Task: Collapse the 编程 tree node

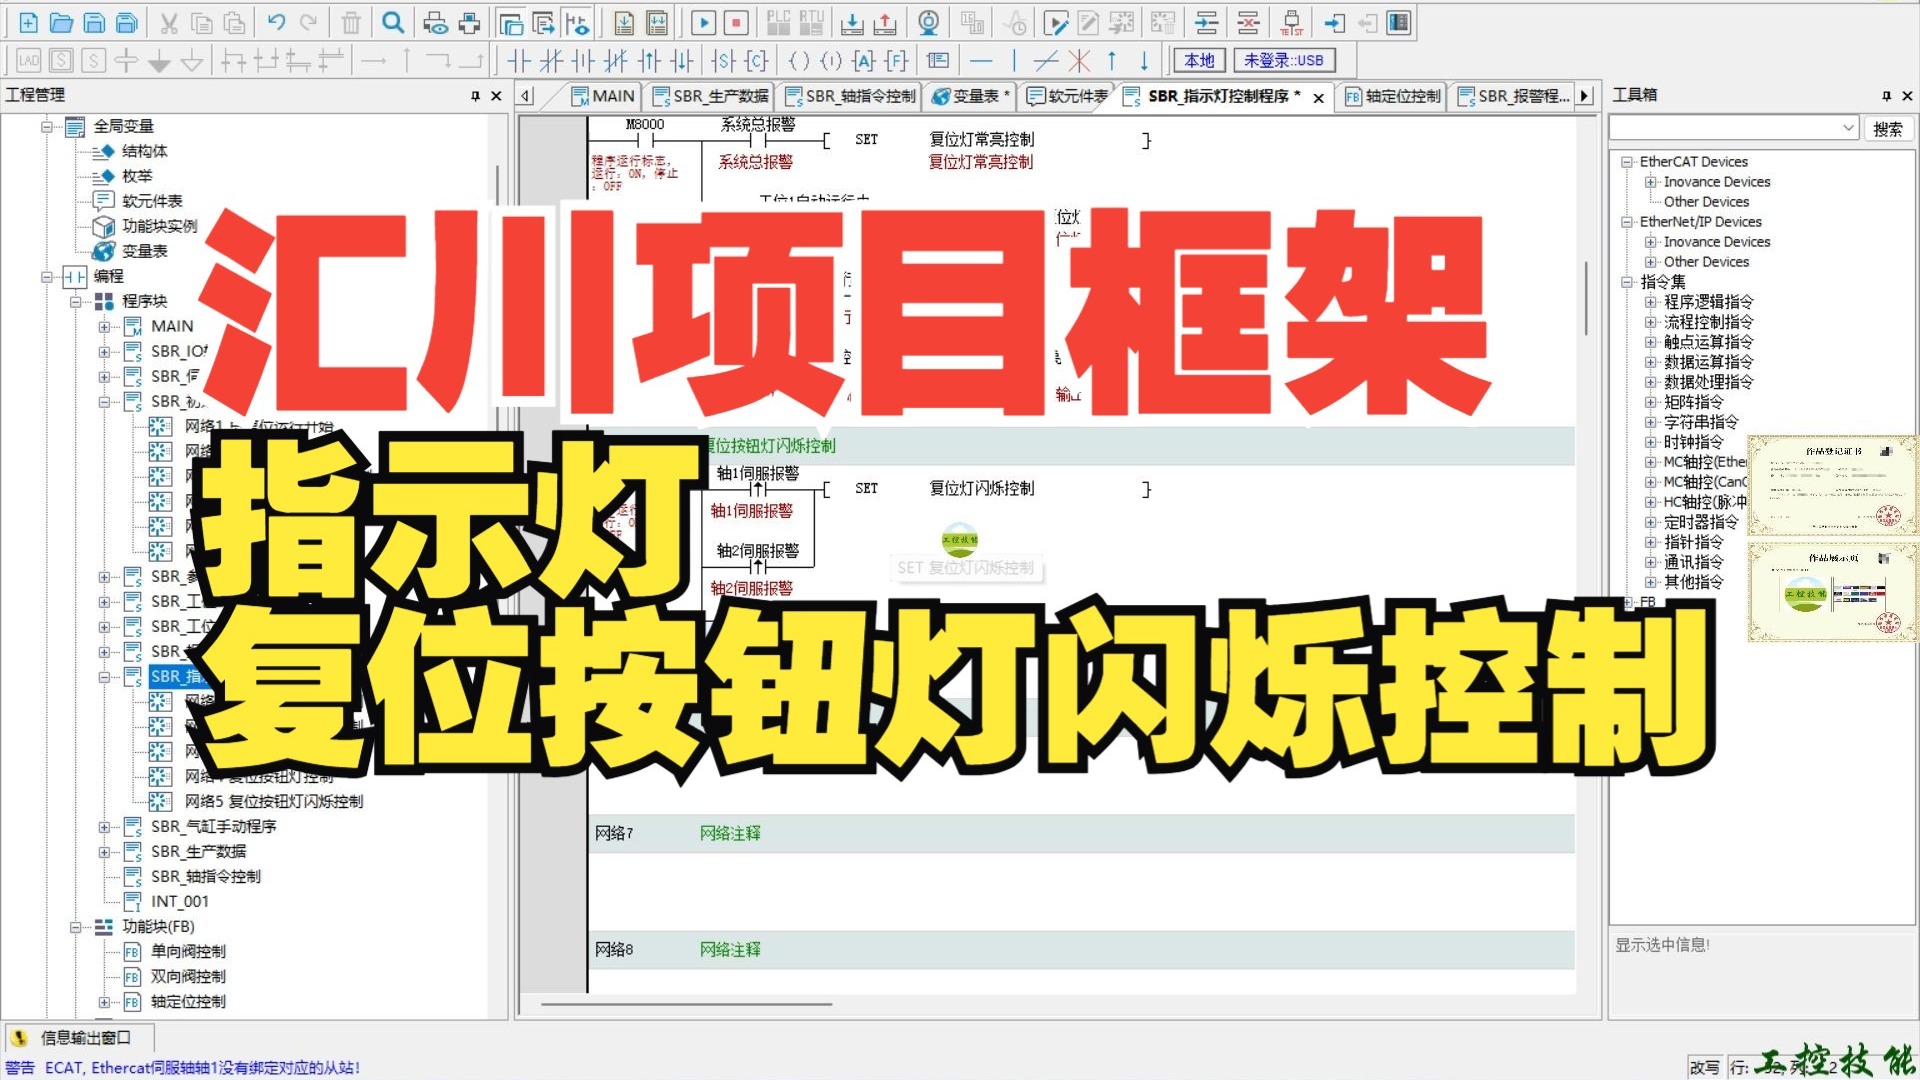Action: coord(46,277)
